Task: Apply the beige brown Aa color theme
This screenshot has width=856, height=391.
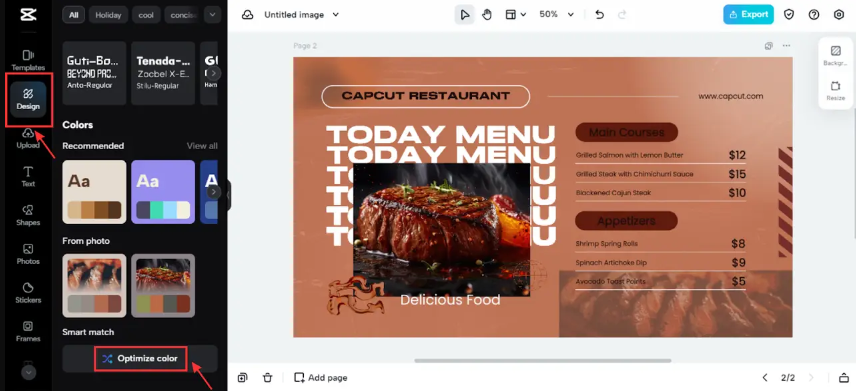Action: [x=94, y=192]
